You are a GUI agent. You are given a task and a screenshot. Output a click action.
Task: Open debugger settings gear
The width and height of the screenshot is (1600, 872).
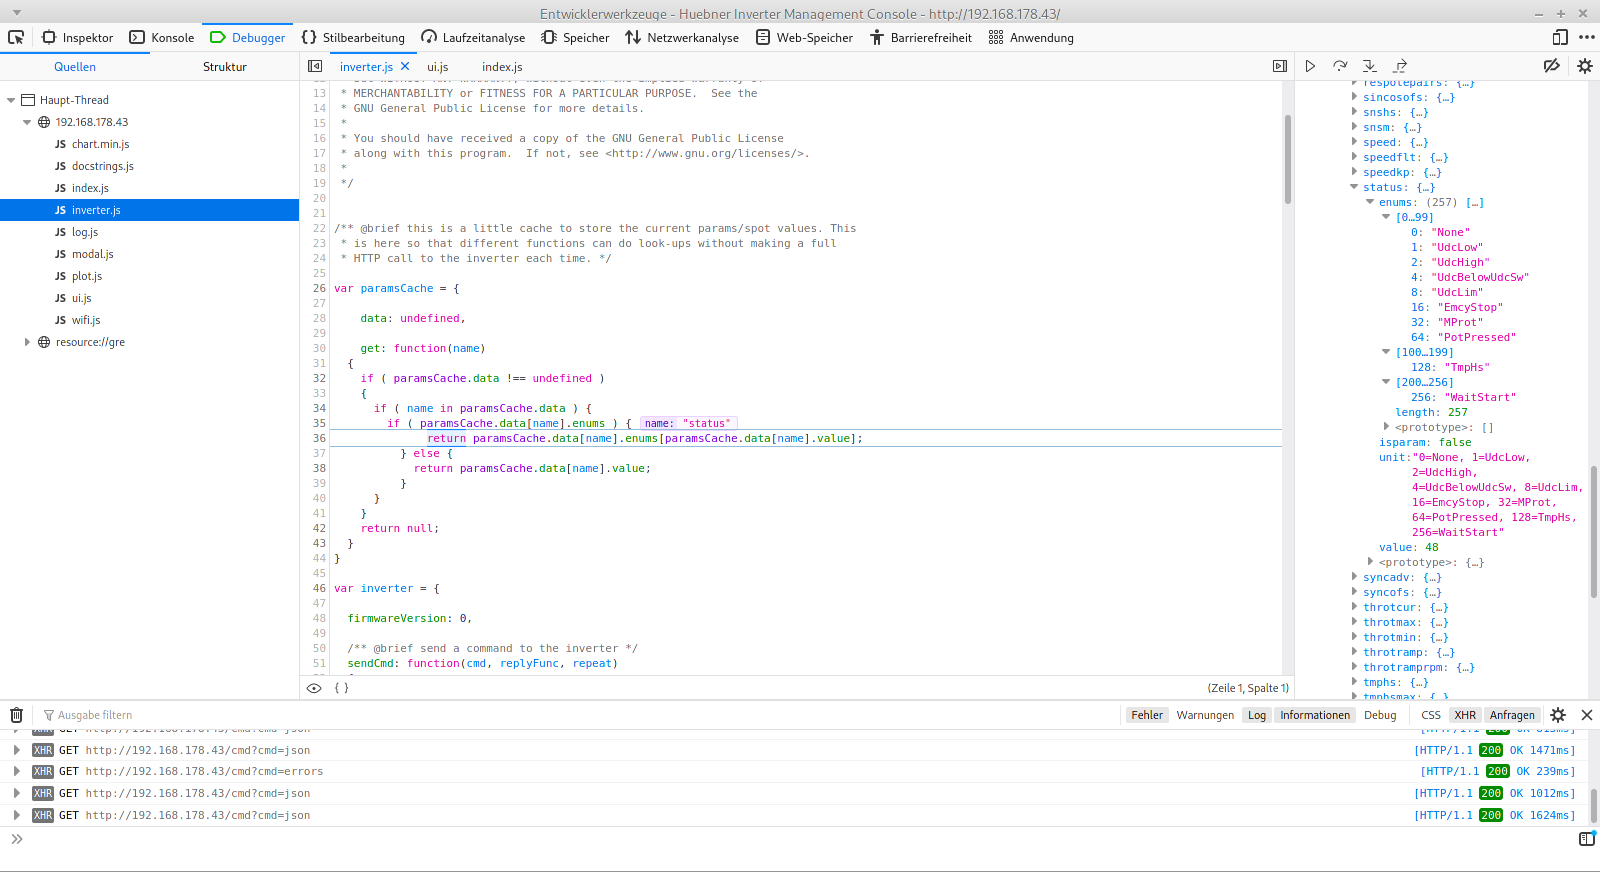[1585, 66]
